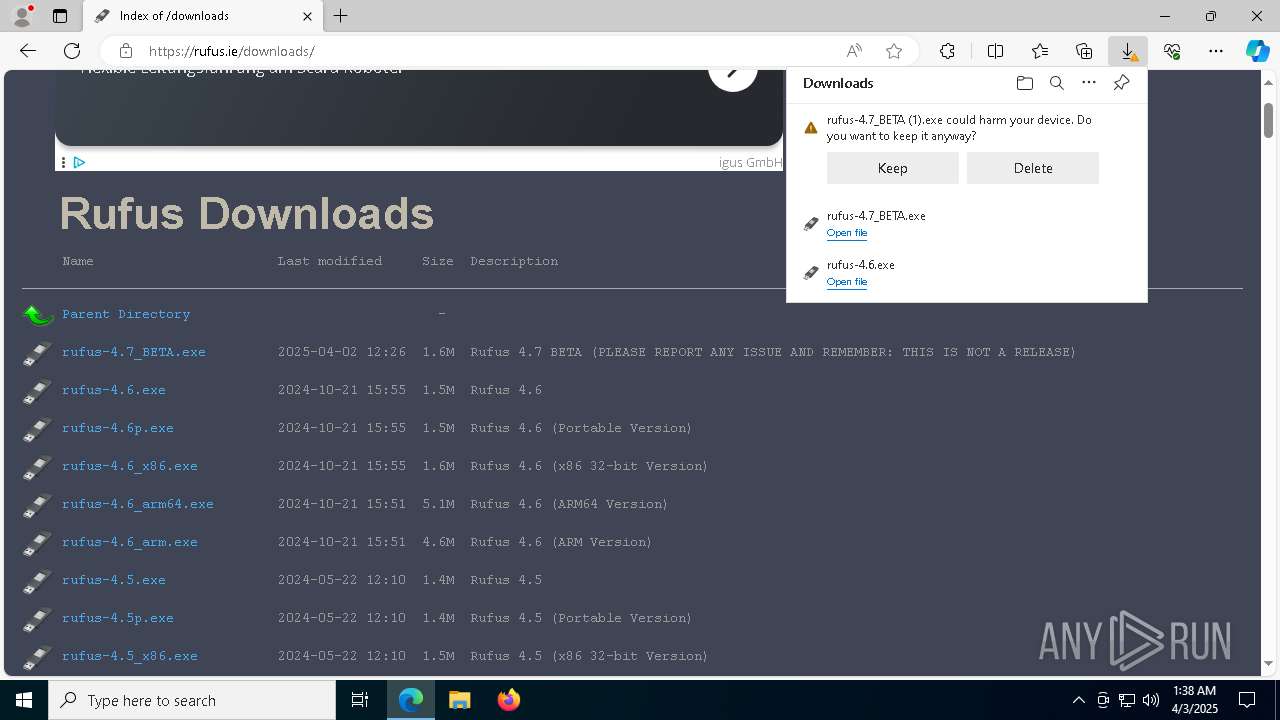
Task: Open File Explorer from taskbar
Action: click(x=459, y=700)
